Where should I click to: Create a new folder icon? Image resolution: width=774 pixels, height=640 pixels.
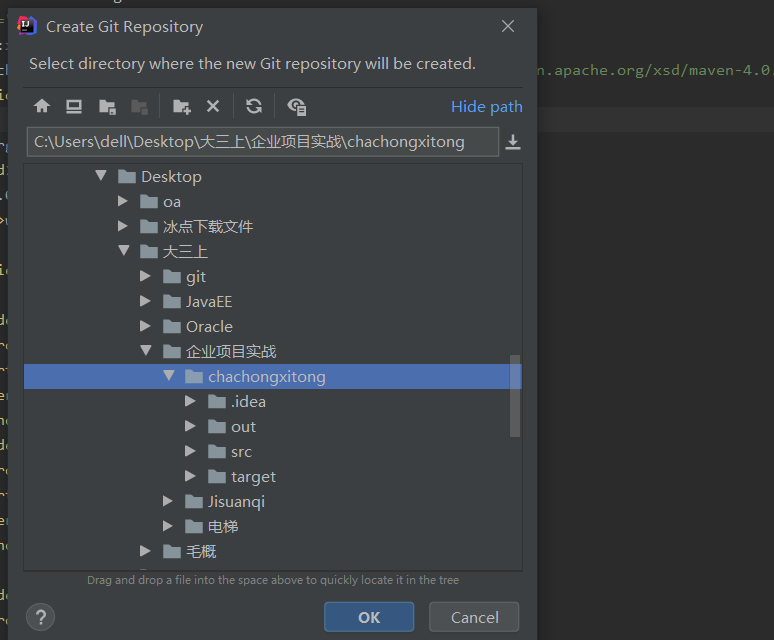[181, 106]
